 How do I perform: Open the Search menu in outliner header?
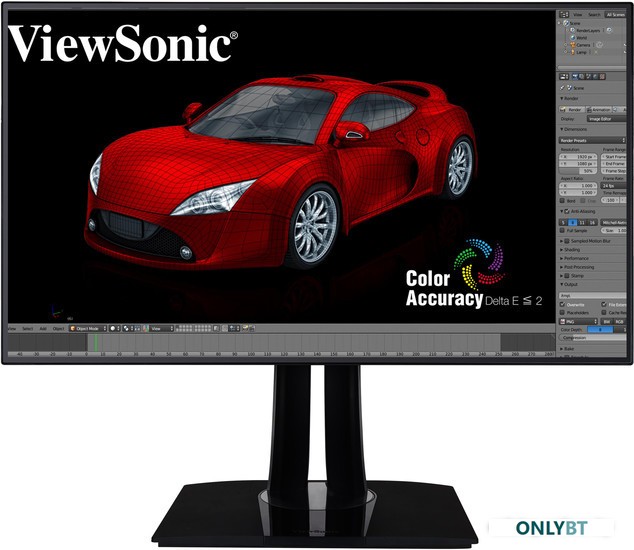tap(594, 15)
